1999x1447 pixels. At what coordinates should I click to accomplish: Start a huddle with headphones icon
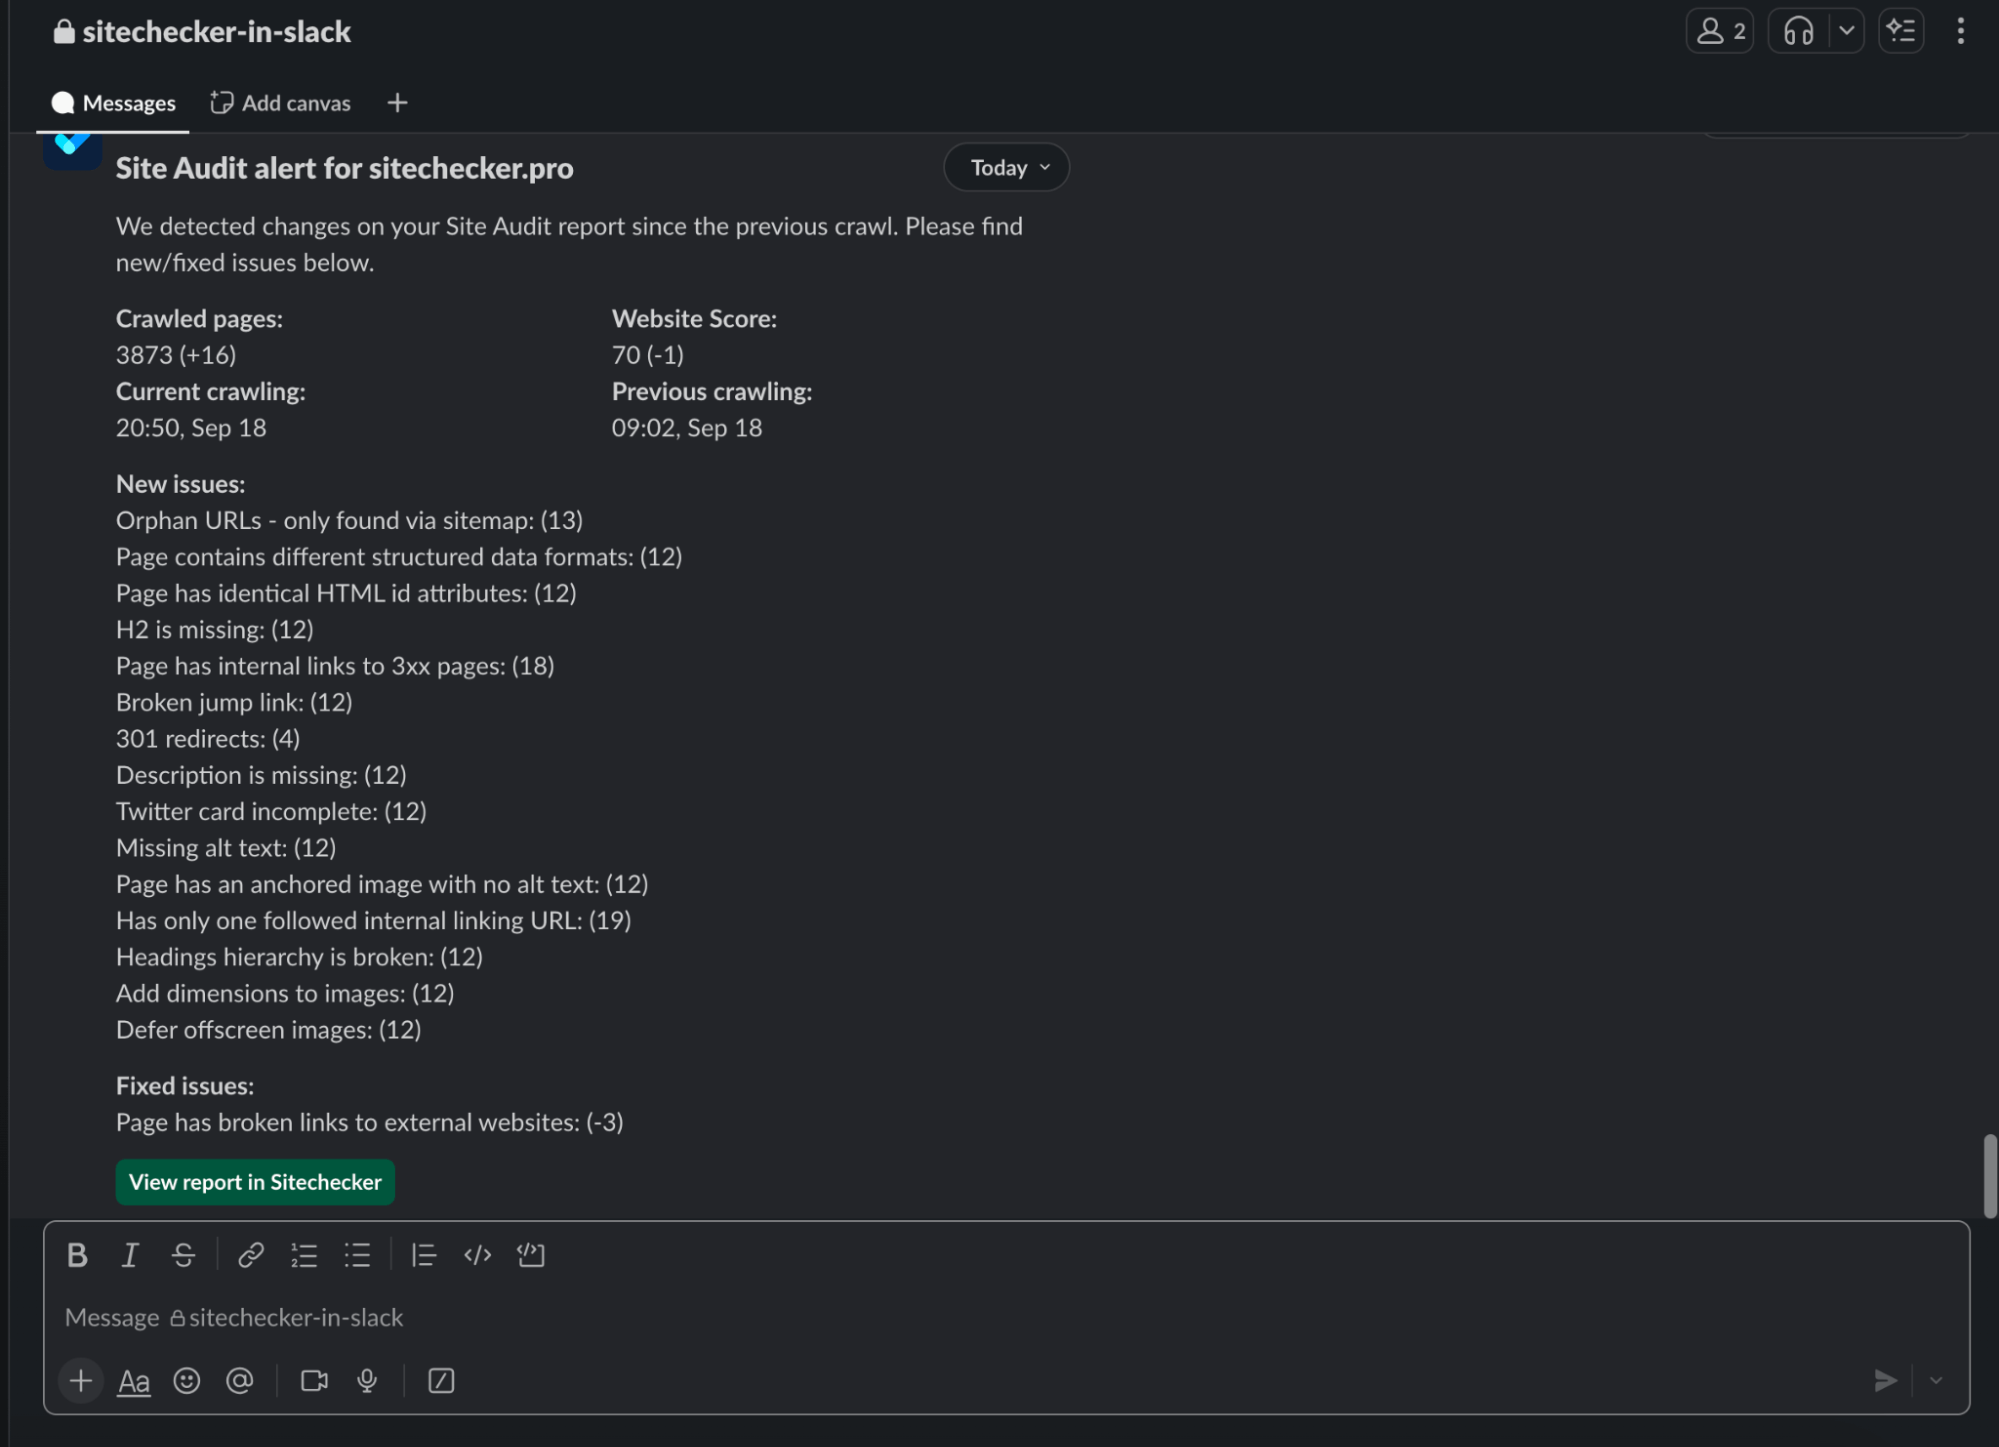pos(1799,31)
